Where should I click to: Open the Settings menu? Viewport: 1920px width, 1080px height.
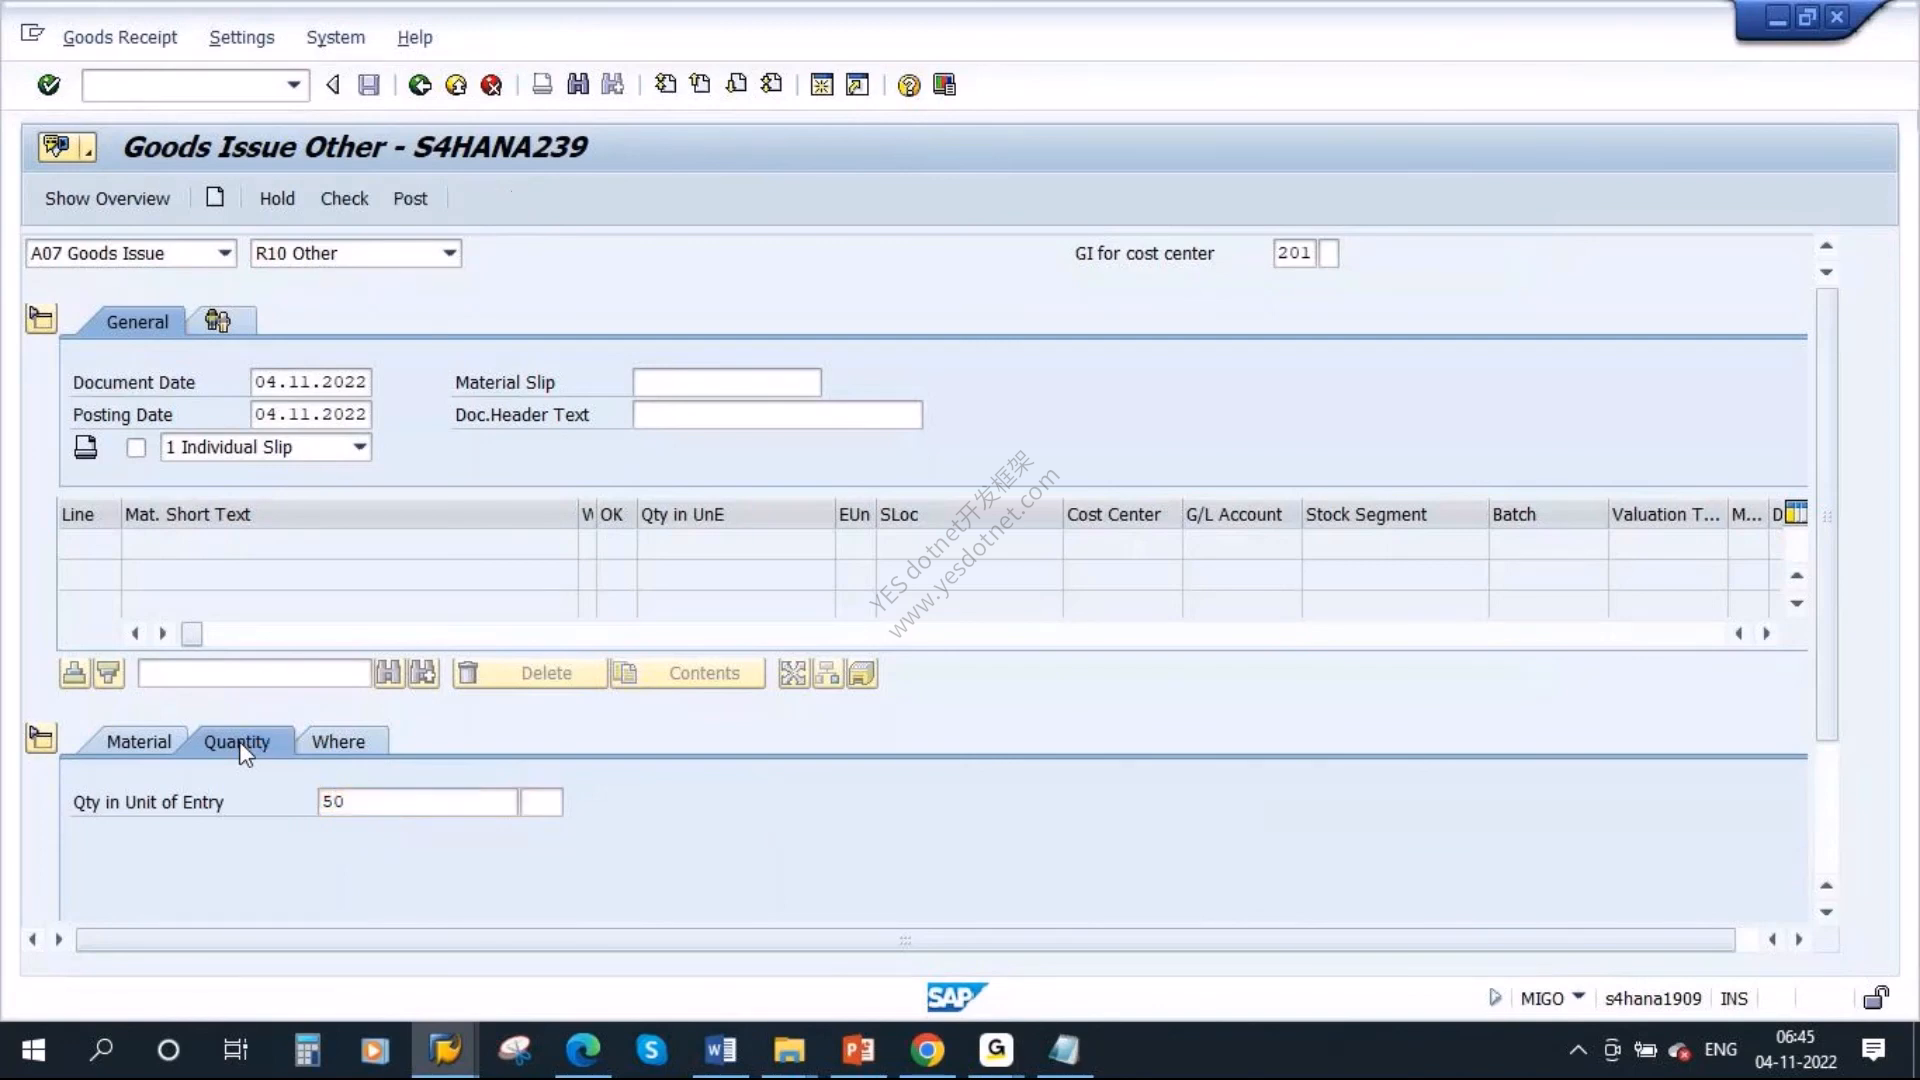(241, 37)
